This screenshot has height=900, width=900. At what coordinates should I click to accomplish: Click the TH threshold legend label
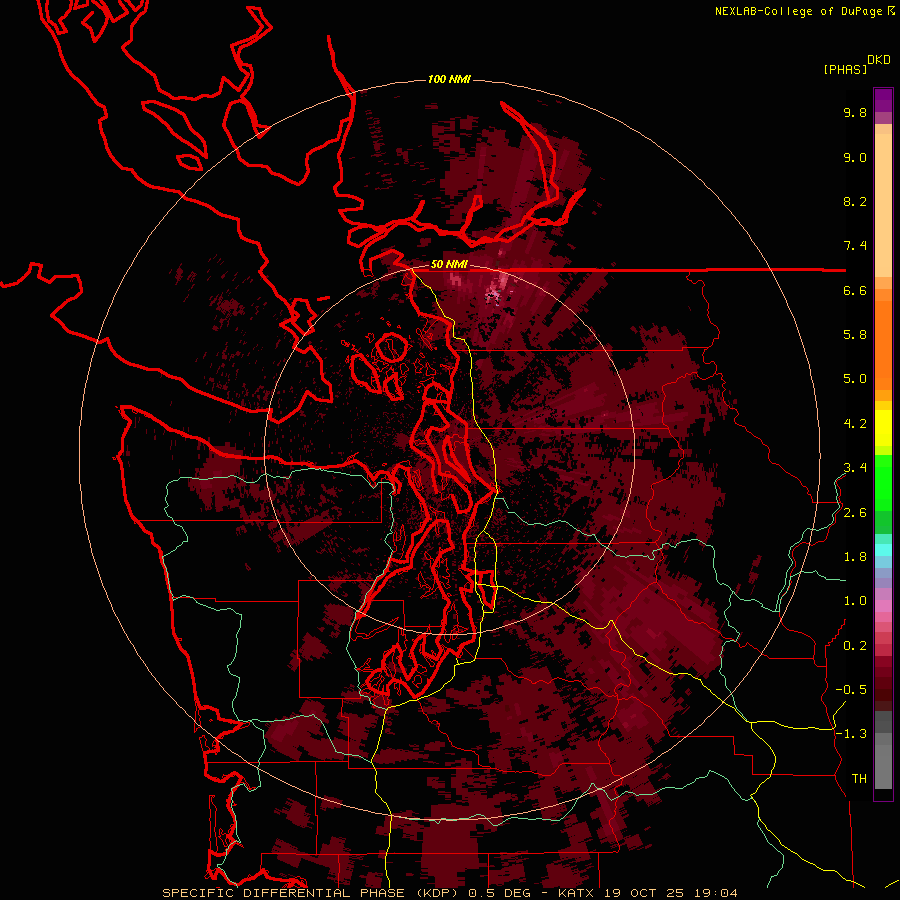[859, 779]
